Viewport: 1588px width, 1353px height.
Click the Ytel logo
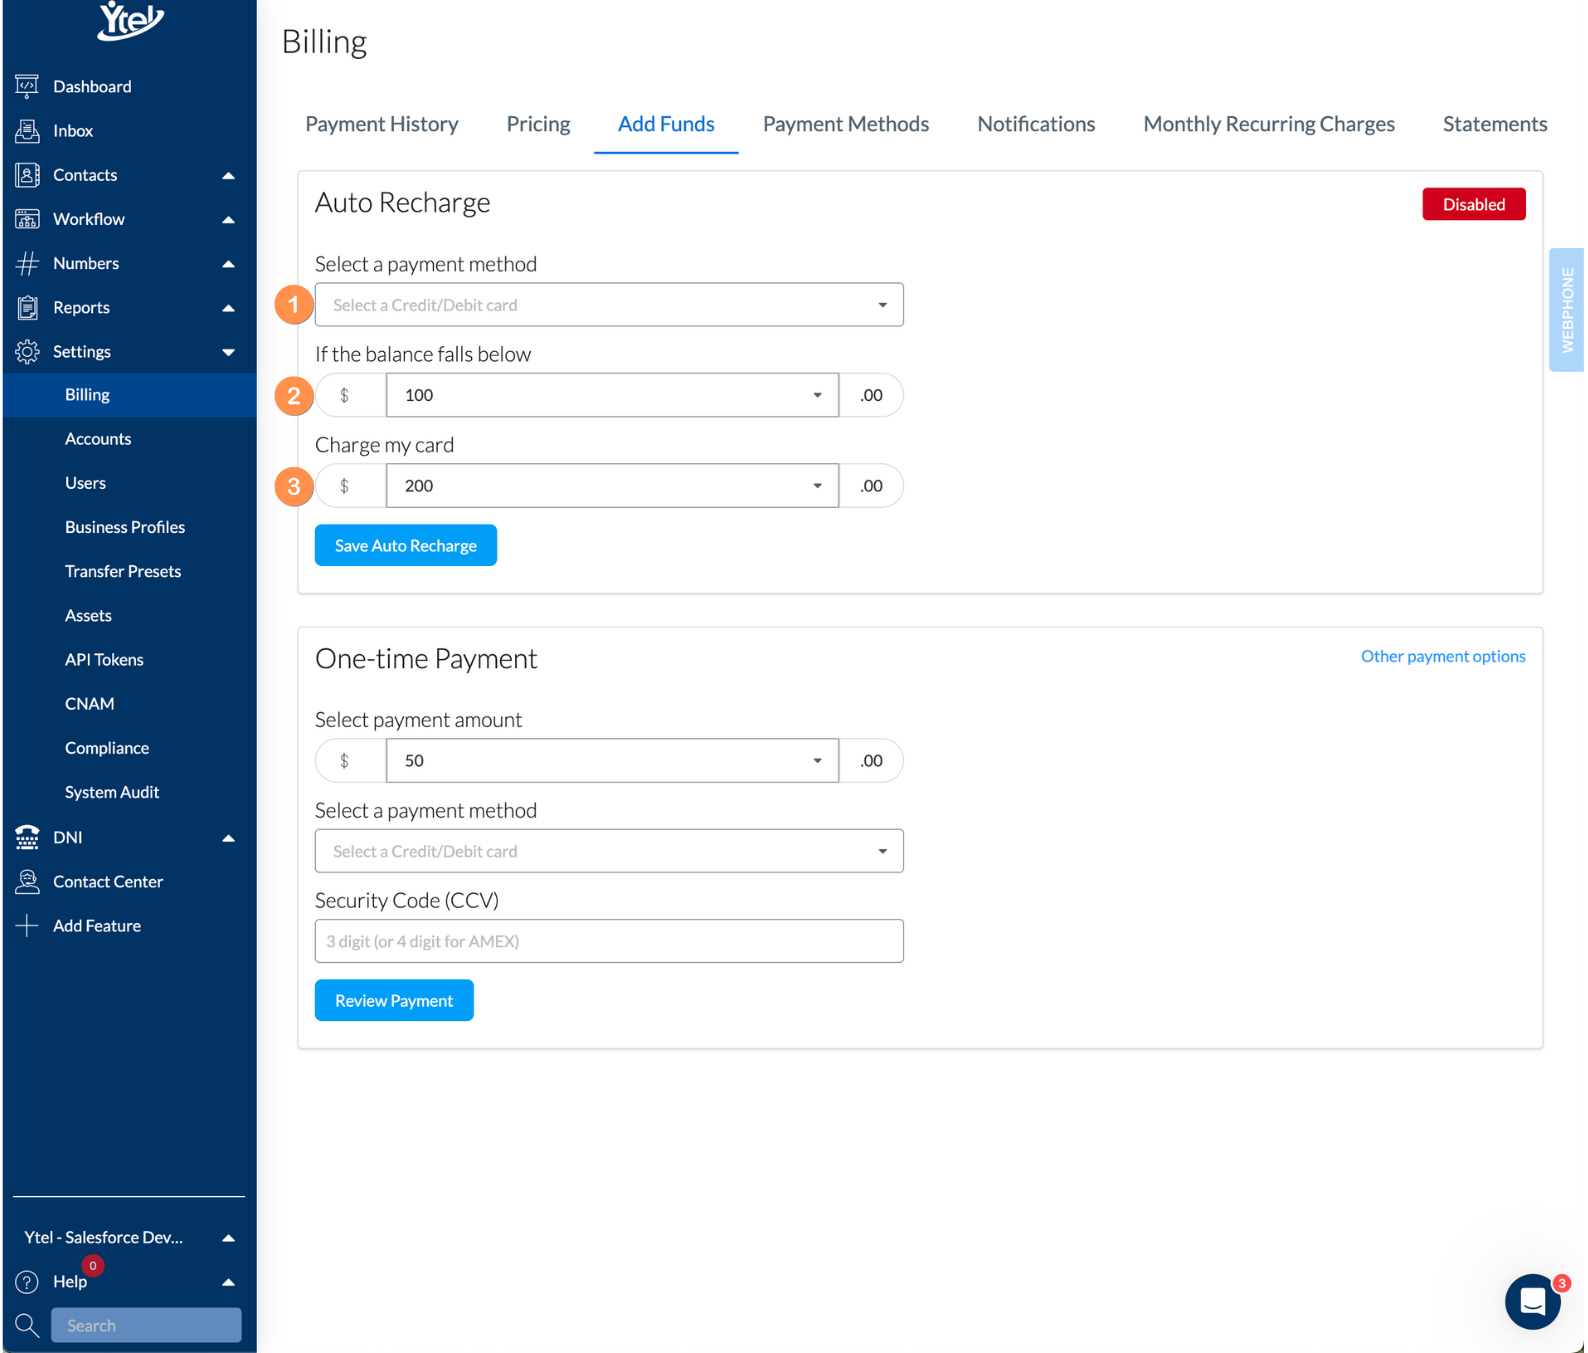(x=130, y=19)
